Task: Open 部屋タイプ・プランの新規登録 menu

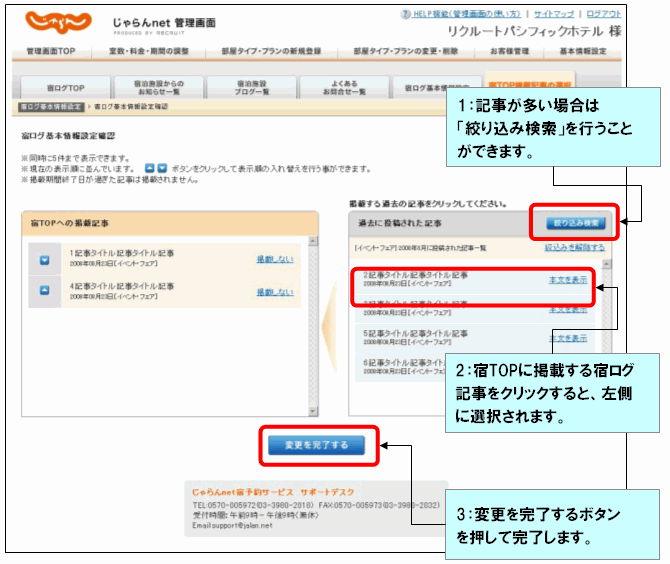Action: 271,51
